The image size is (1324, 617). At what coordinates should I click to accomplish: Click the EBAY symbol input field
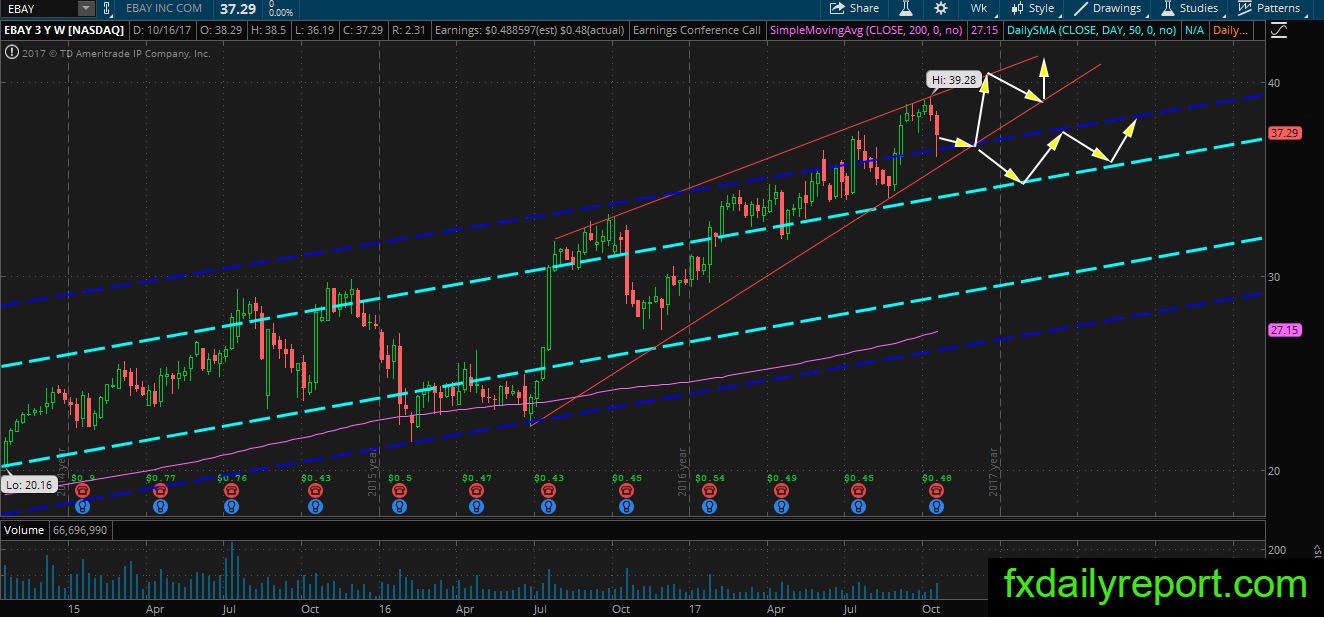click(39, 9)
